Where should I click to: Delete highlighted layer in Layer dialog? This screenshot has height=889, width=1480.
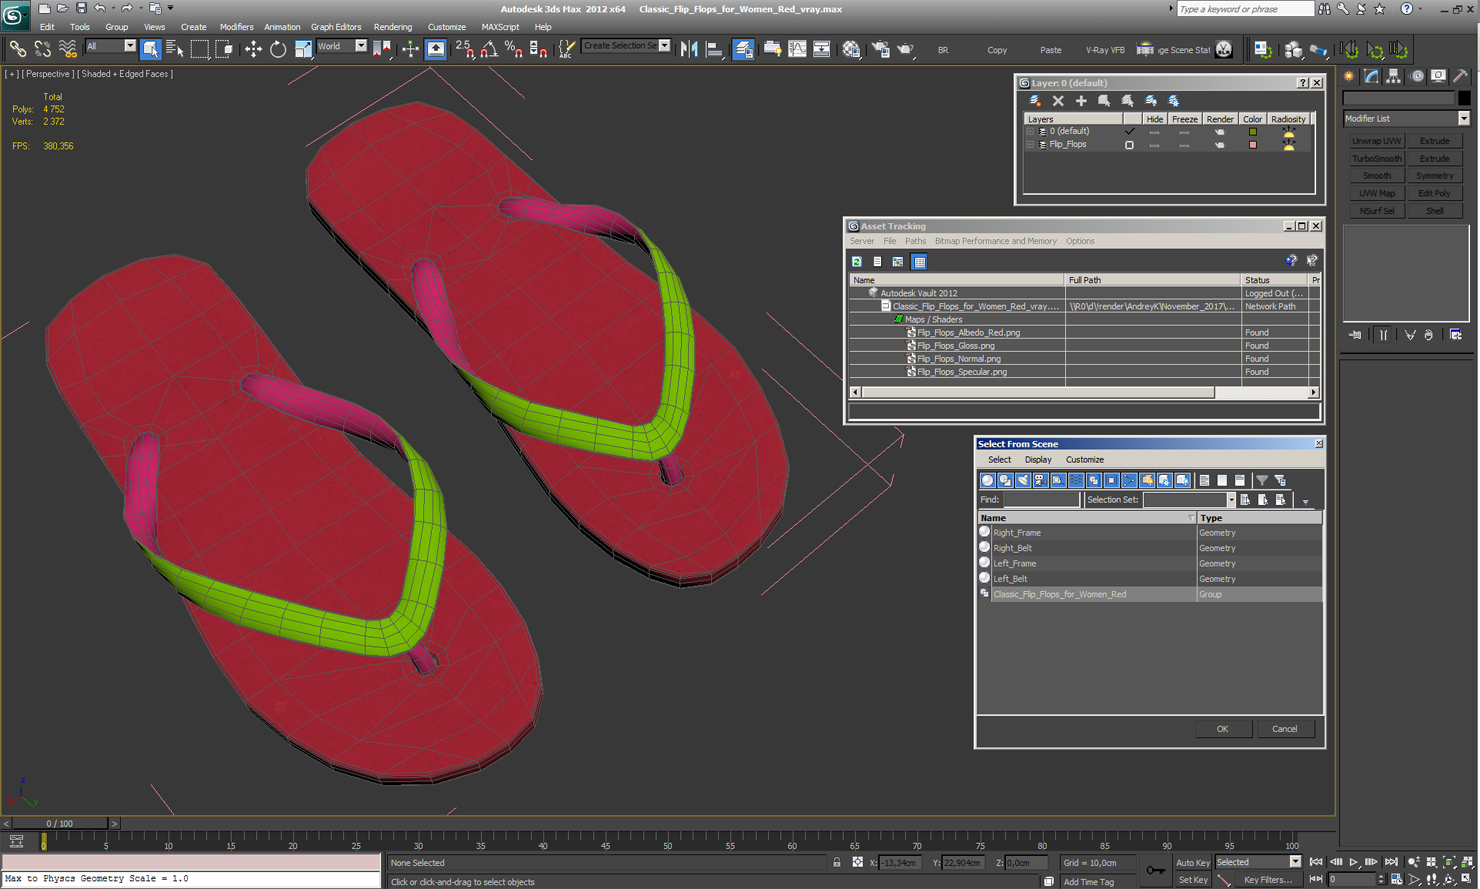[1058, 100]
